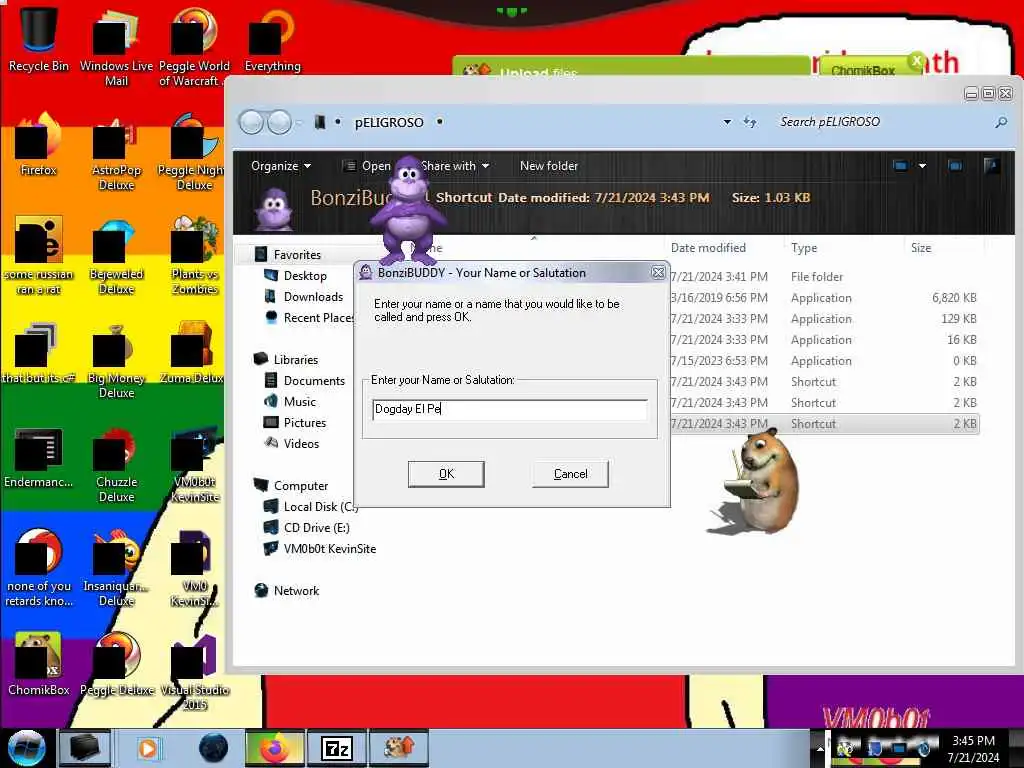Click the Date modified column header
This screenshot has height=768, width=1024.
pyautogui.click(x=708, y=248)
